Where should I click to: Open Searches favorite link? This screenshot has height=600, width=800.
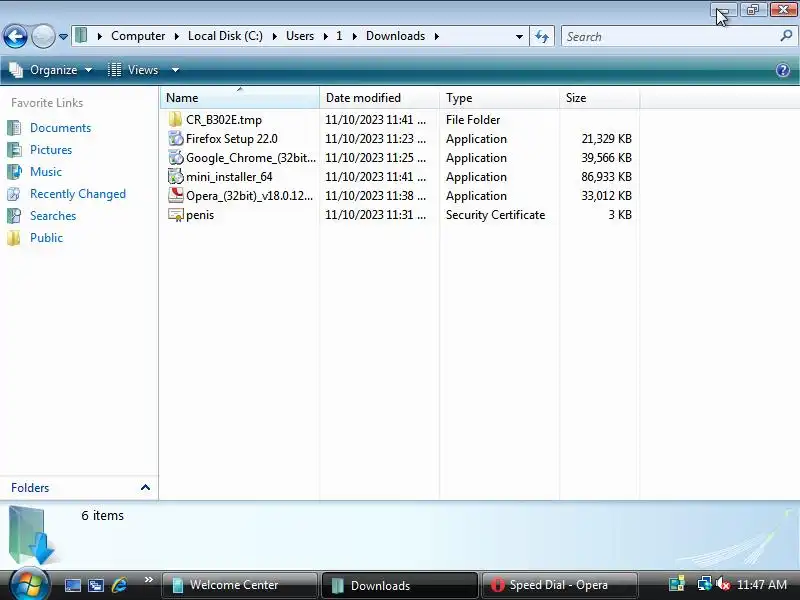pos(53,216)
